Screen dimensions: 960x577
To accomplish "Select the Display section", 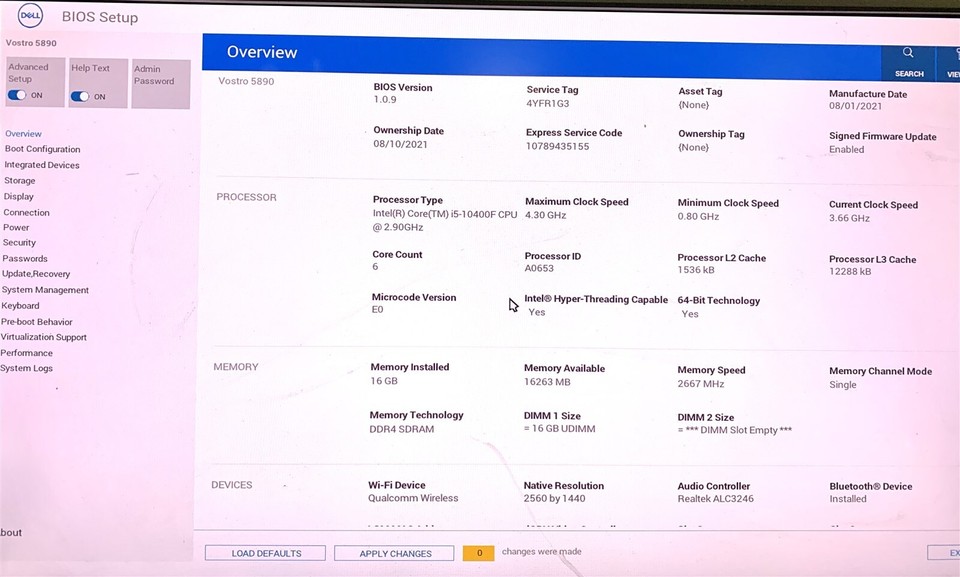I will point(18,197).
